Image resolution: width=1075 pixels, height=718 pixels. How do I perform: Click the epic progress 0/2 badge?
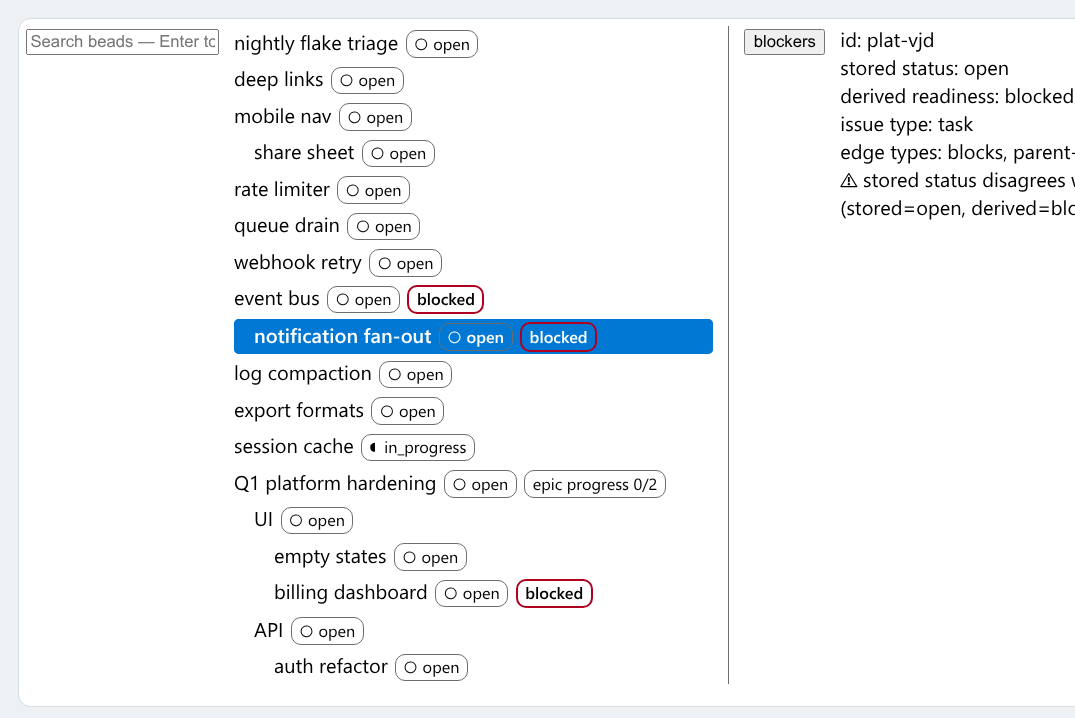coord(594,485)
